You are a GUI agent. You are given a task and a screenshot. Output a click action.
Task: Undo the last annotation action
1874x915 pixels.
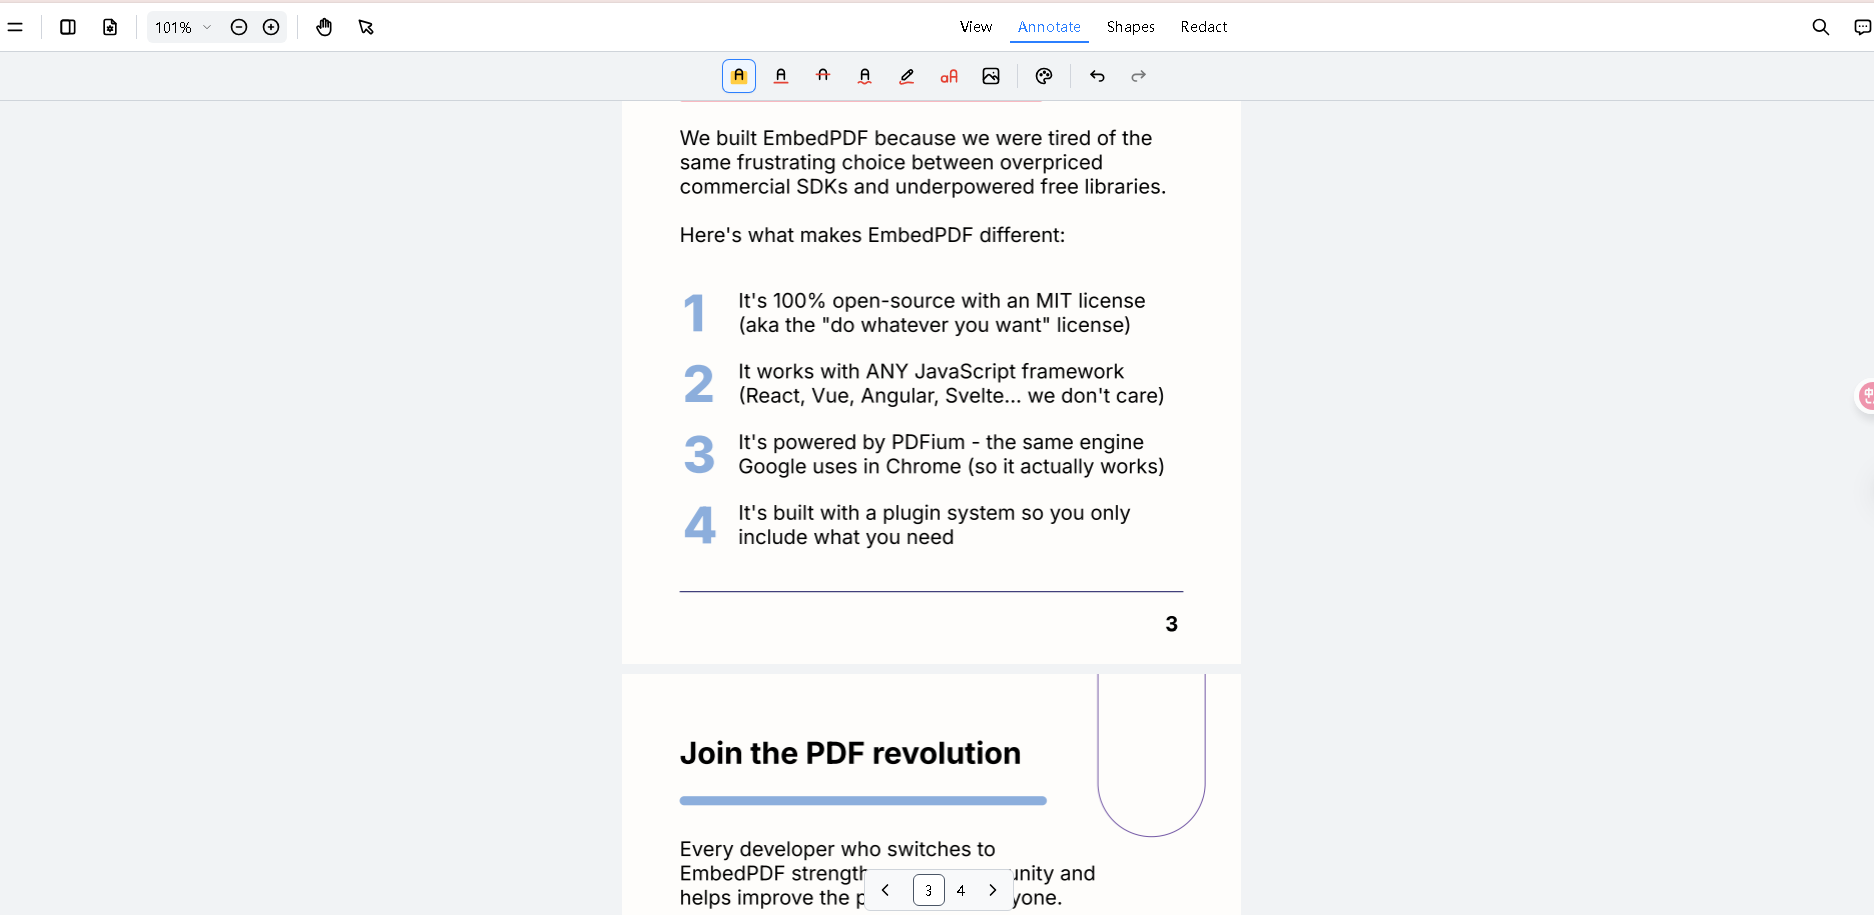[x=1097, y=75]
